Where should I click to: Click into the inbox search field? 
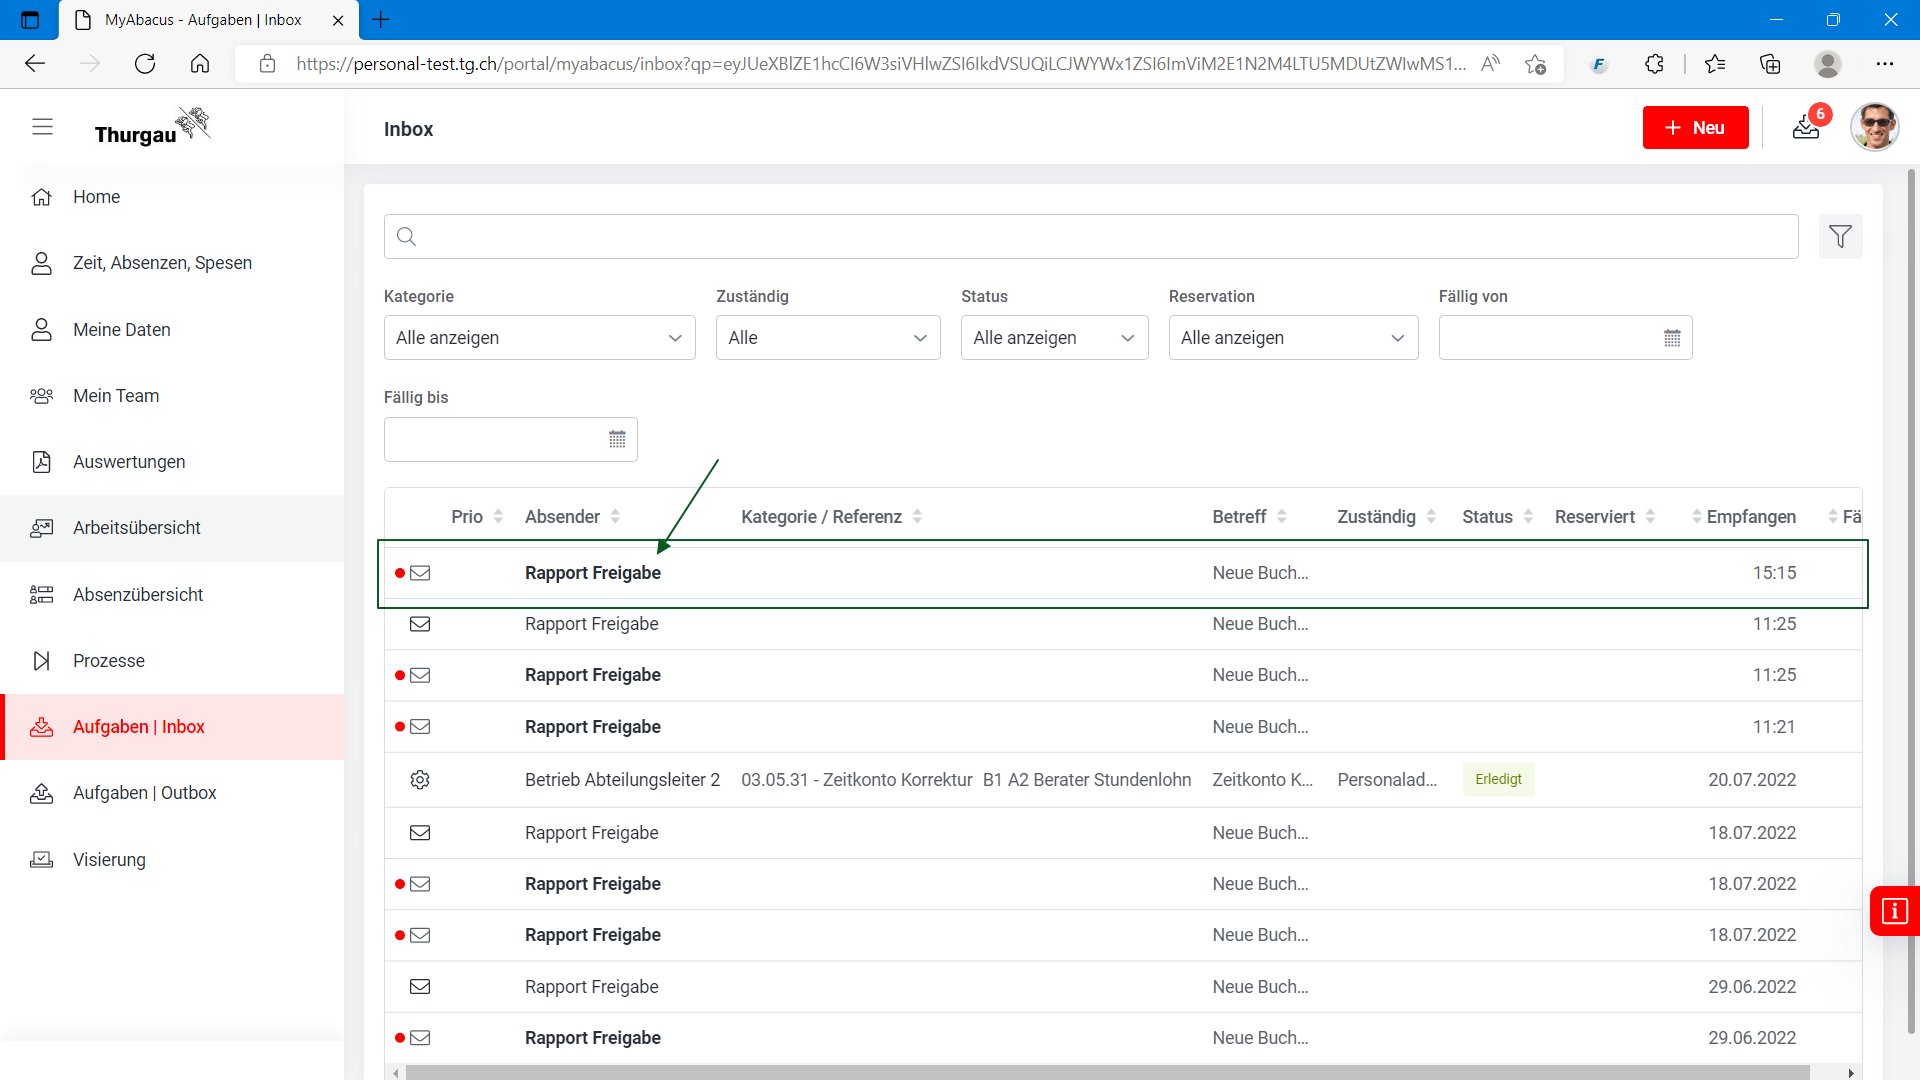[1090, 237]
